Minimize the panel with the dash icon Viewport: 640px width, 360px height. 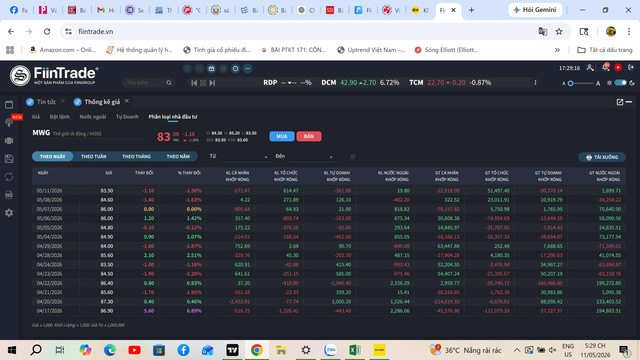point(629,102)
